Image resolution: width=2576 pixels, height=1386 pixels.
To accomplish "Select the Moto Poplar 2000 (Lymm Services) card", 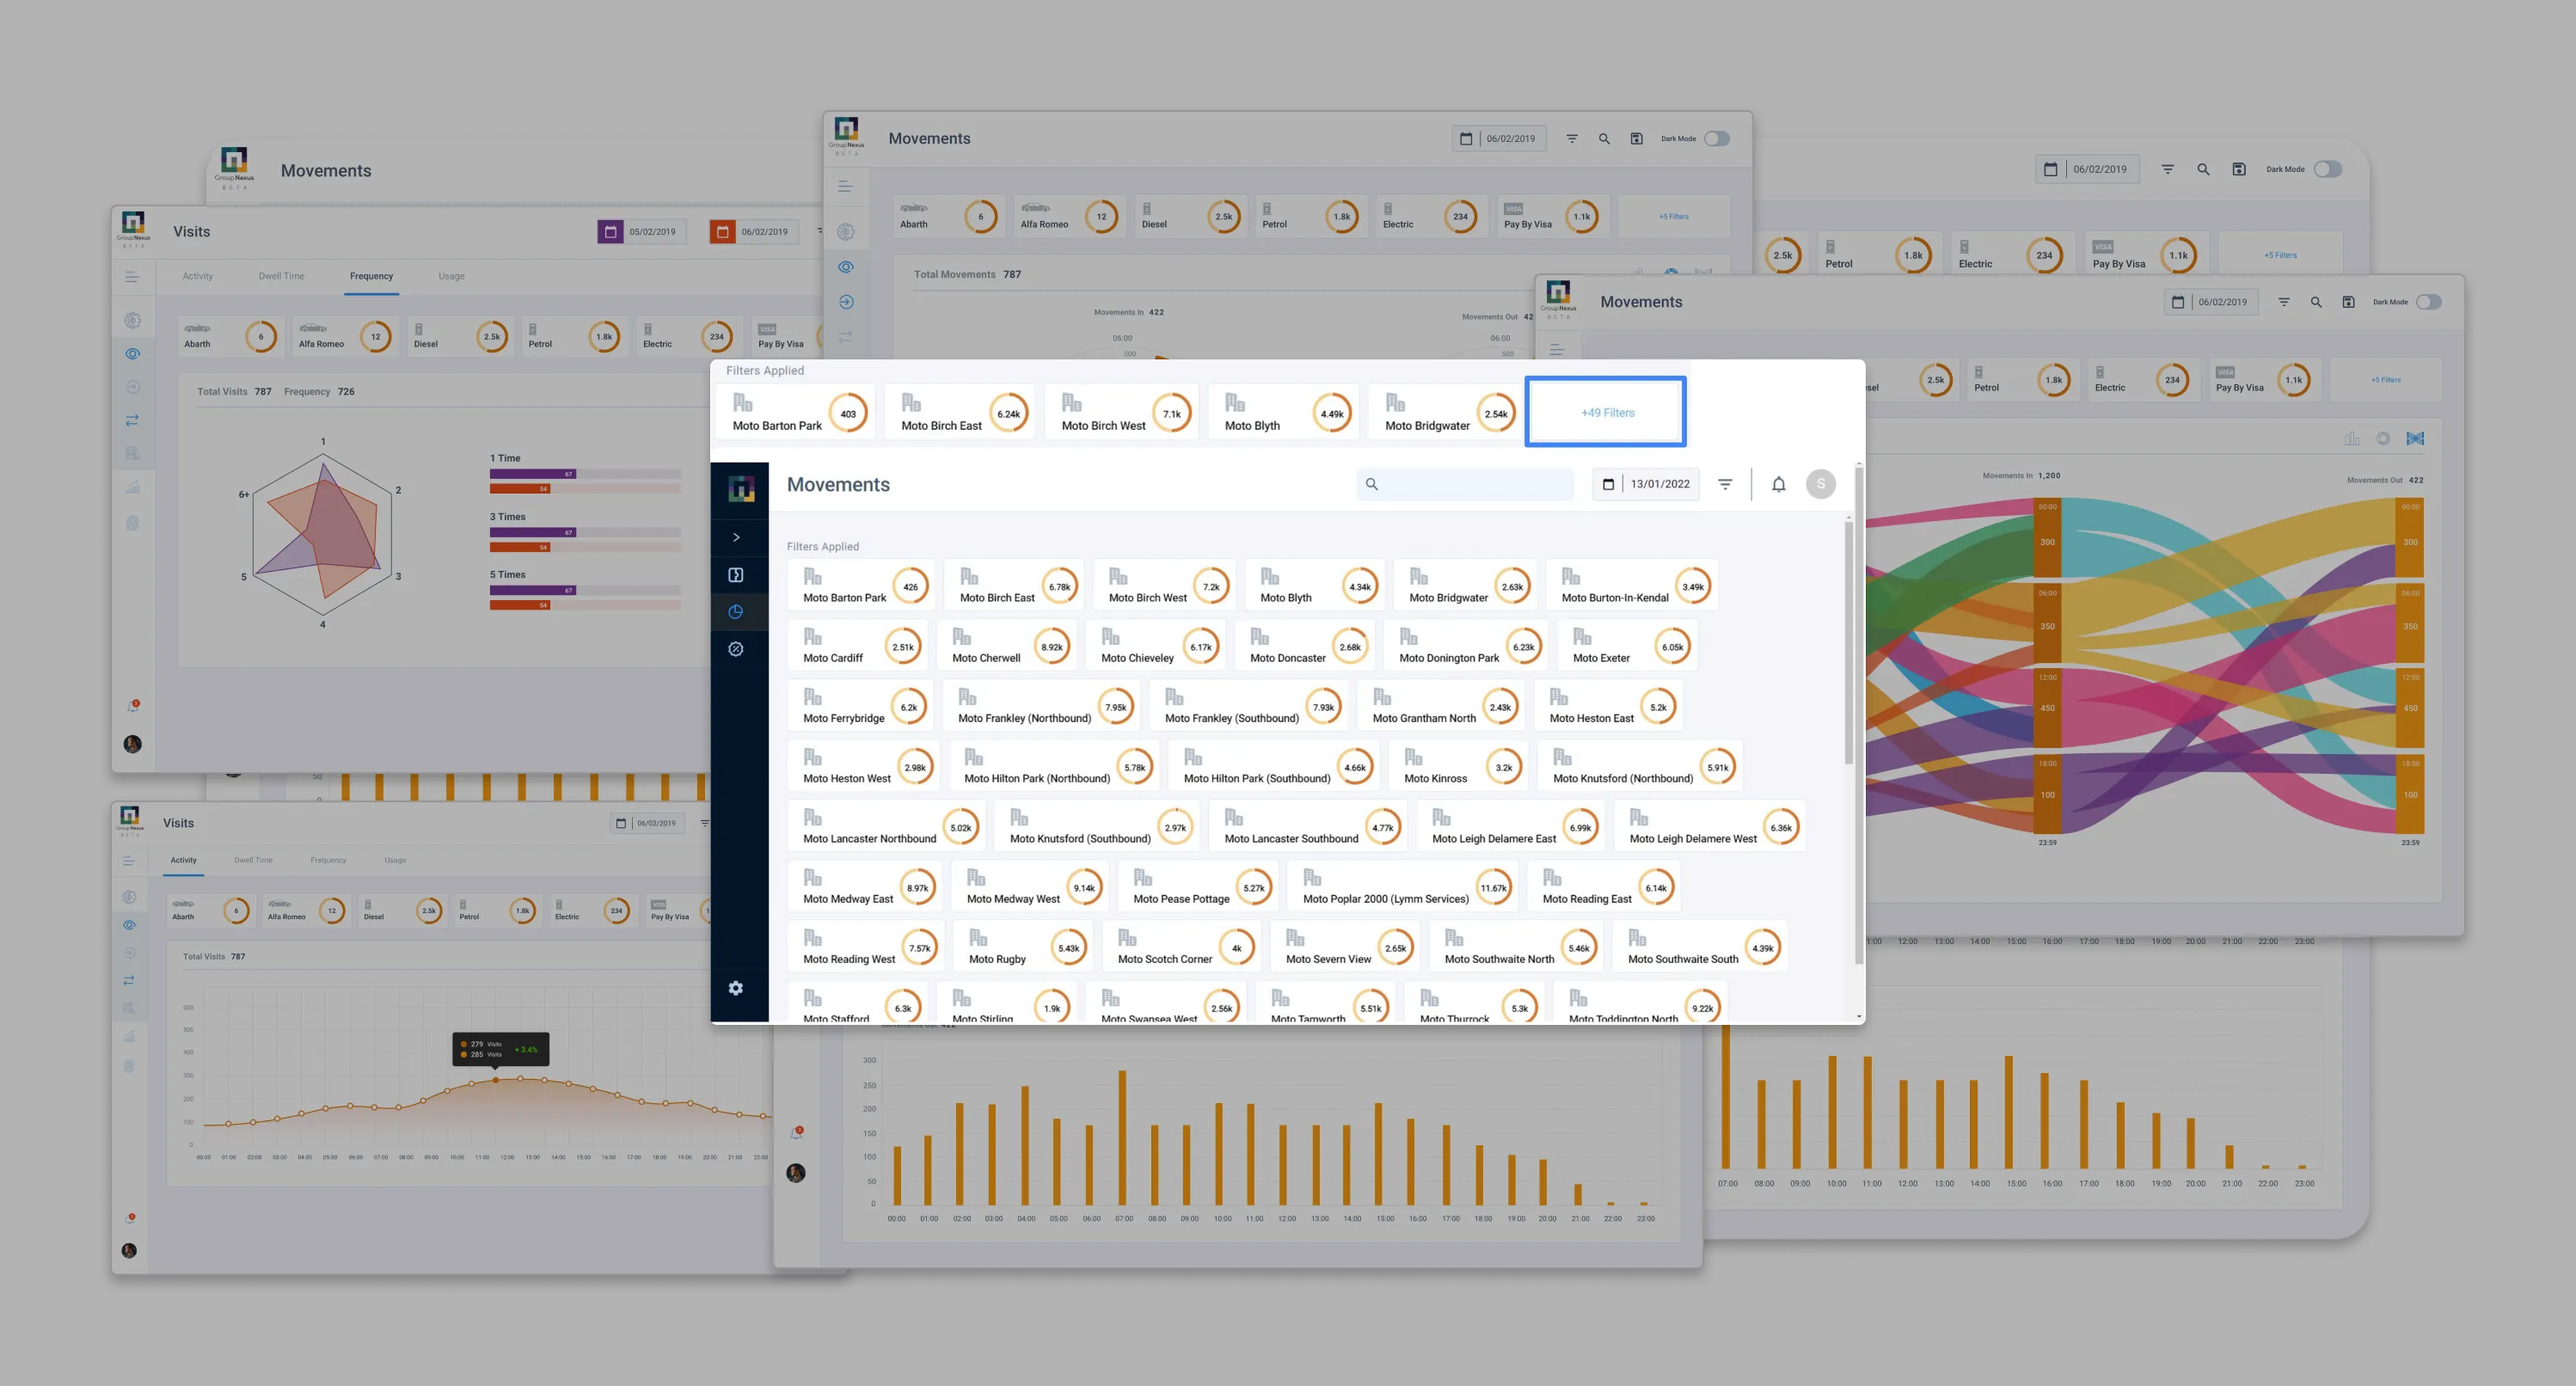I will 1403,887.
